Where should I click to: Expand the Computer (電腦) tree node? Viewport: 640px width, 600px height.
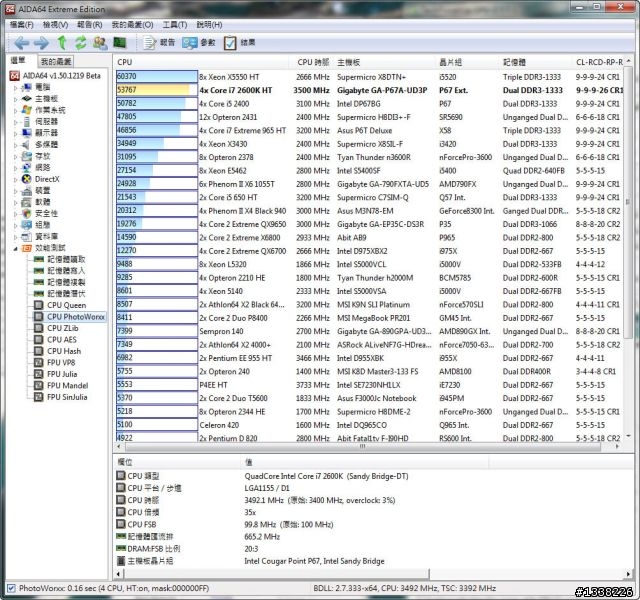pyautogui.click(x=16, y=87)
